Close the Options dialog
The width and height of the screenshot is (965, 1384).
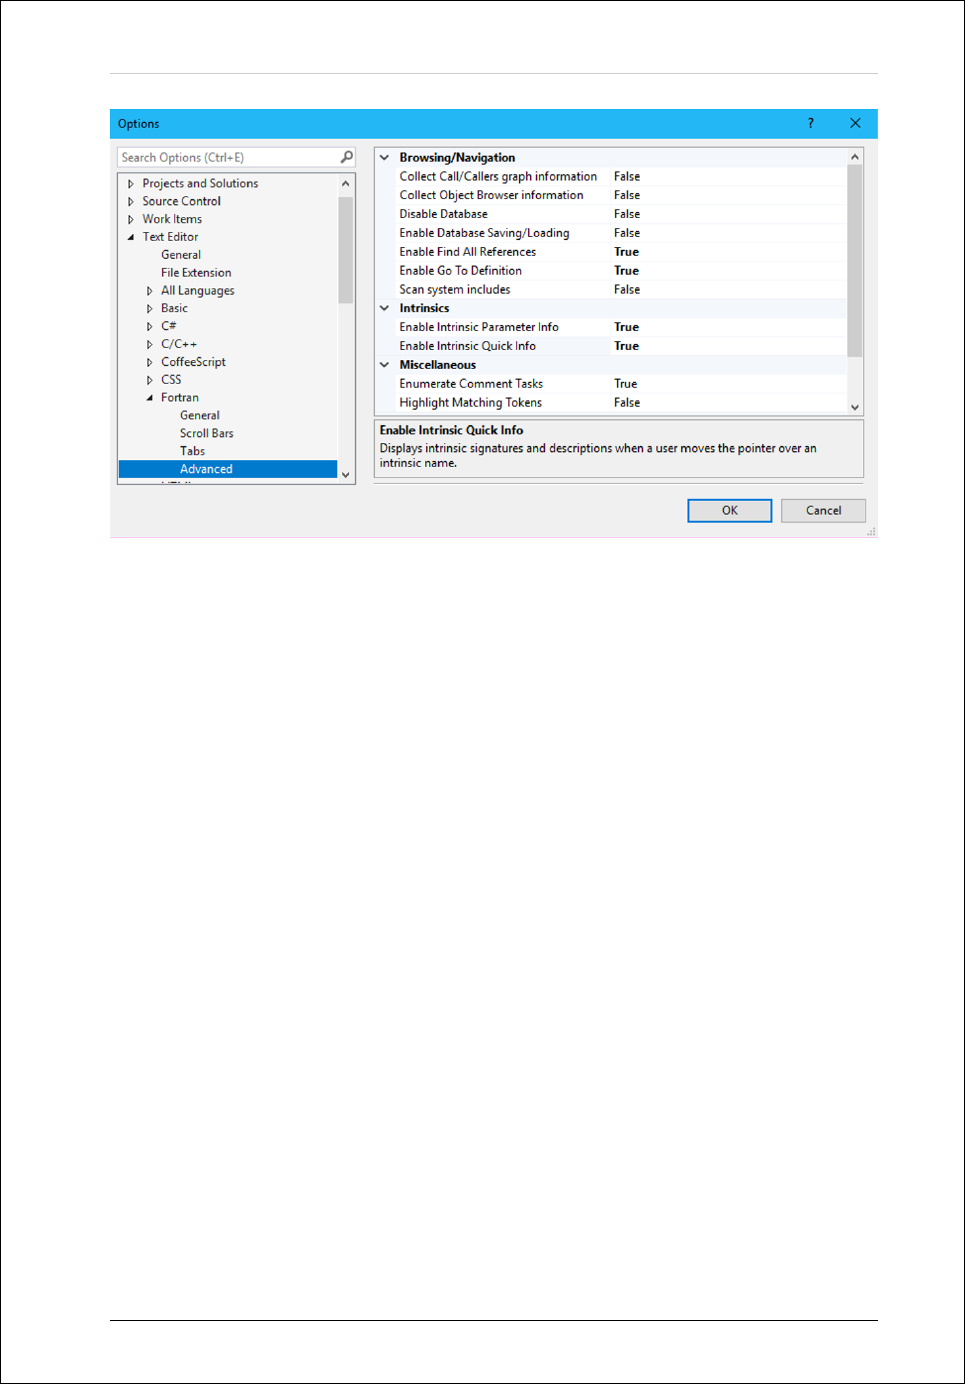point(855,123)
